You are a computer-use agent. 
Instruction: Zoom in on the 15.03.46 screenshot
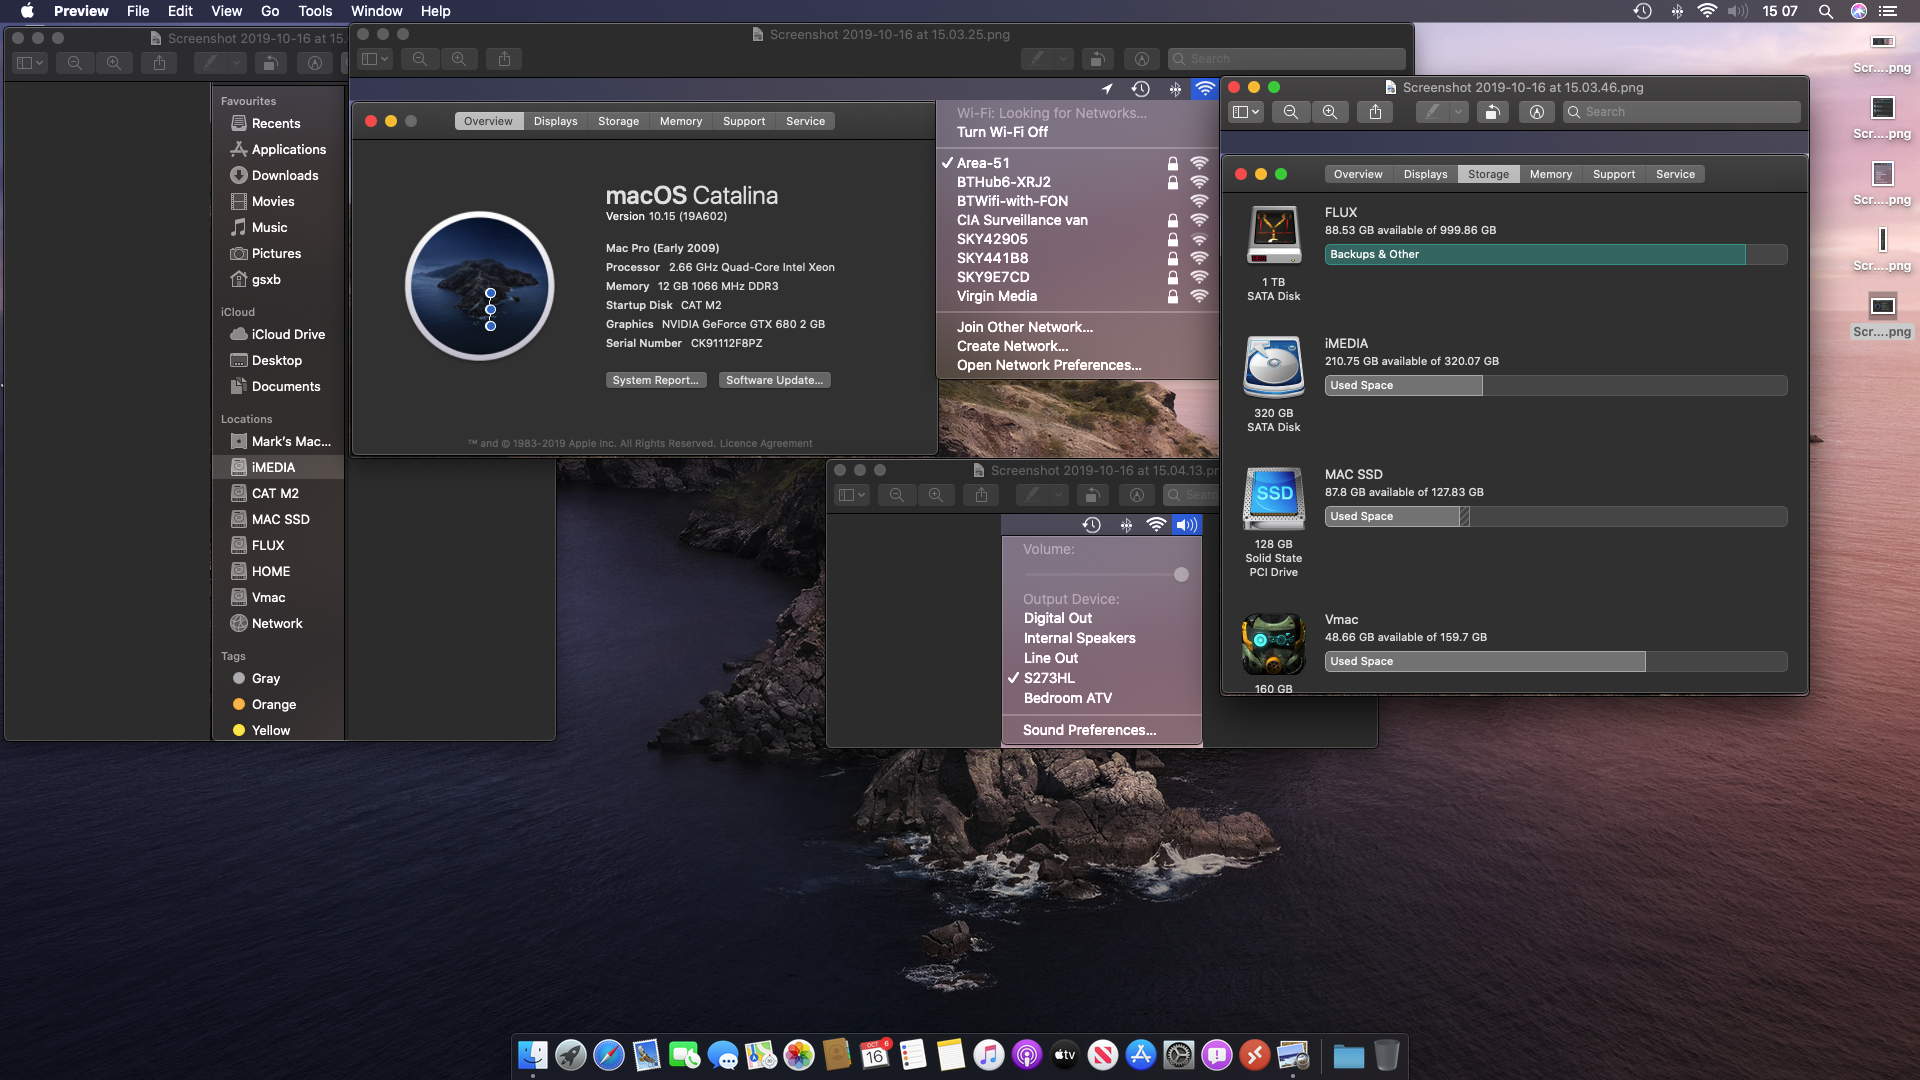tap(1329, 112)
